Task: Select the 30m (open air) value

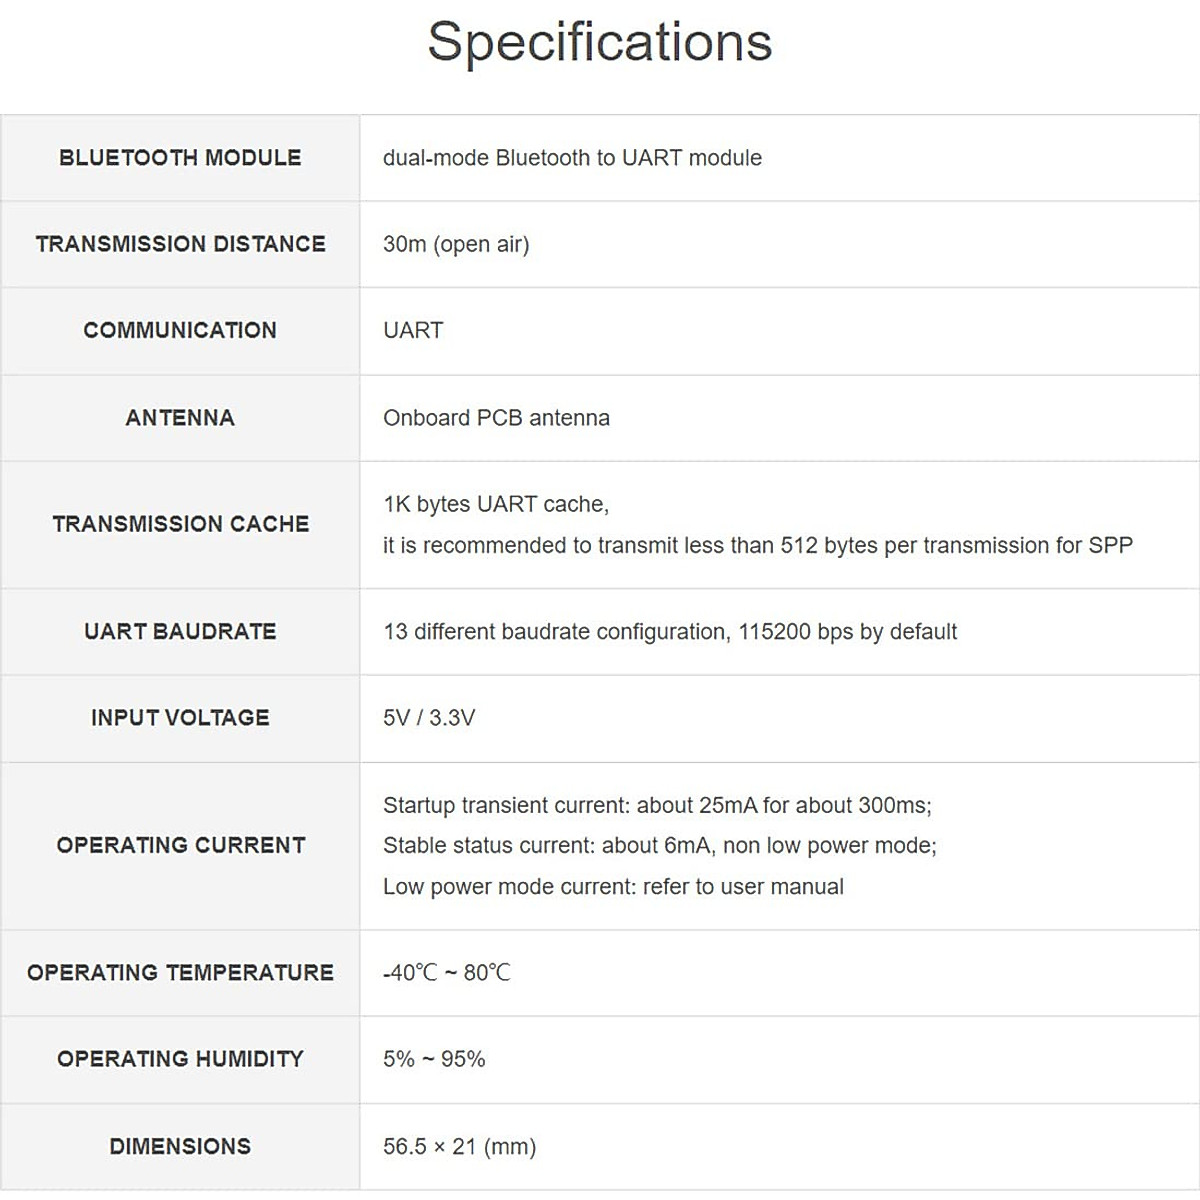Action: [x=456, y=244]
